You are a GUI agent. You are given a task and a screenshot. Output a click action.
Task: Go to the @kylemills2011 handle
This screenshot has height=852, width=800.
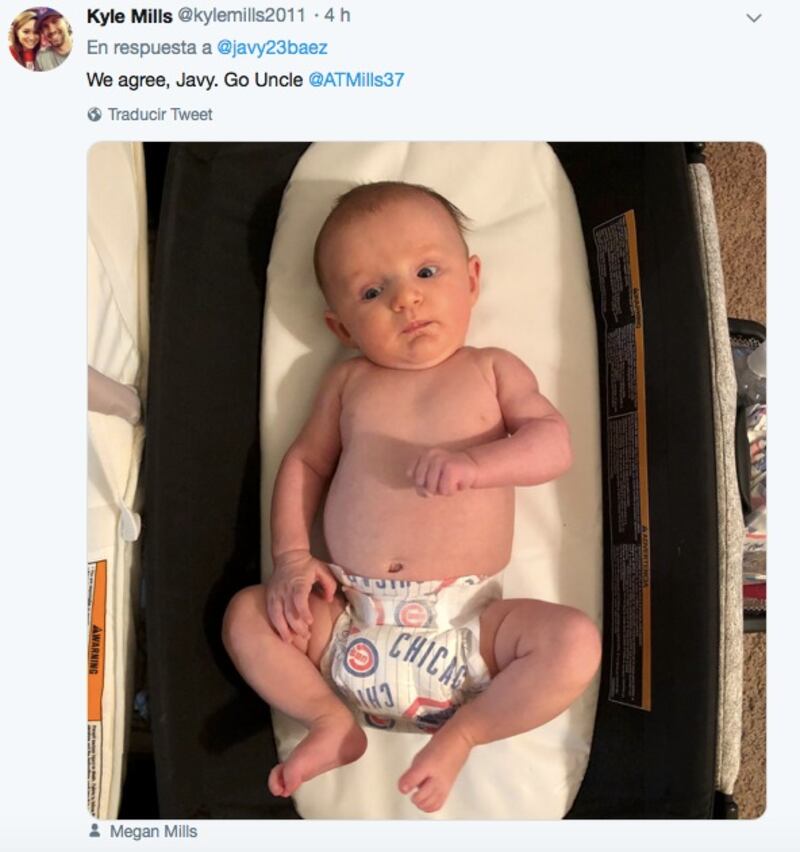pos(240,16)
